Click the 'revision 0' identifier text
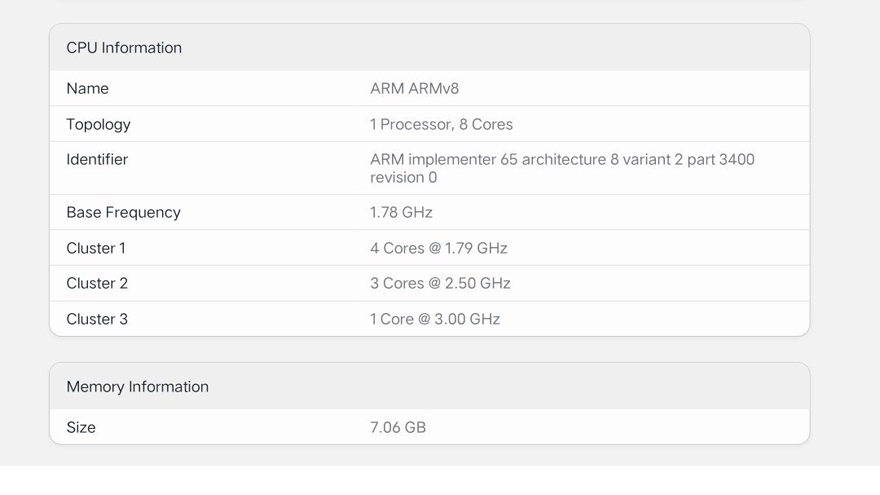 tap(403, 178)
